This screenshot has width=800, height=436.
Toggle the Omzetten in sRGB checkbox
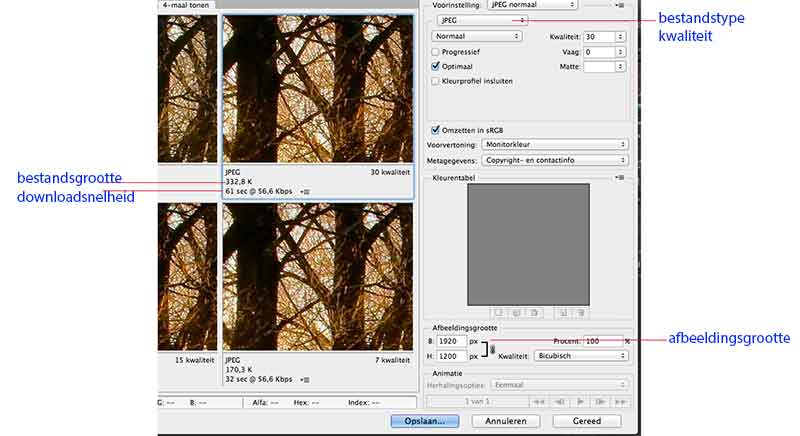[x=435, y=129]
